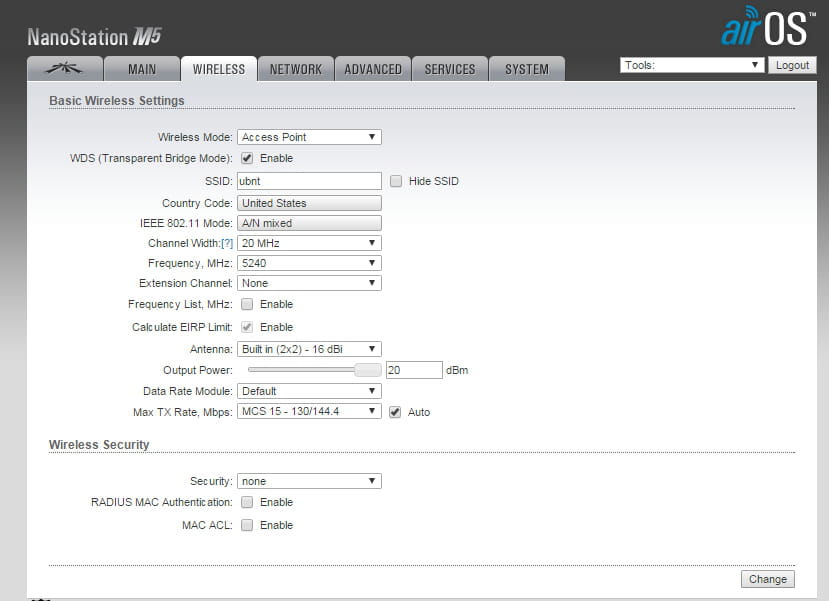Screen dimensions: 829x601
Task: Open the Extension Channel dropdown
Action: [309, 283]
